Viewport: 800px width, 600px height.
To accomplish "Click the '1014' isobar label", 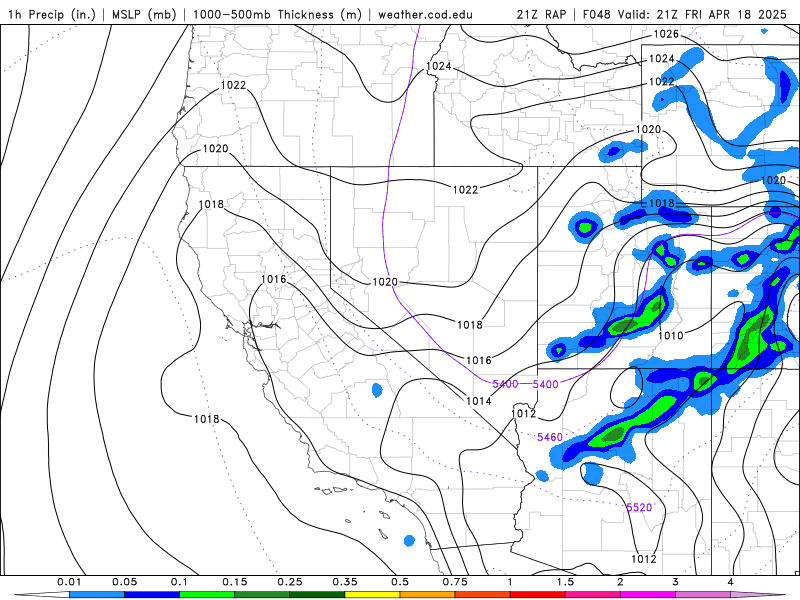I will tap(479, 401).
